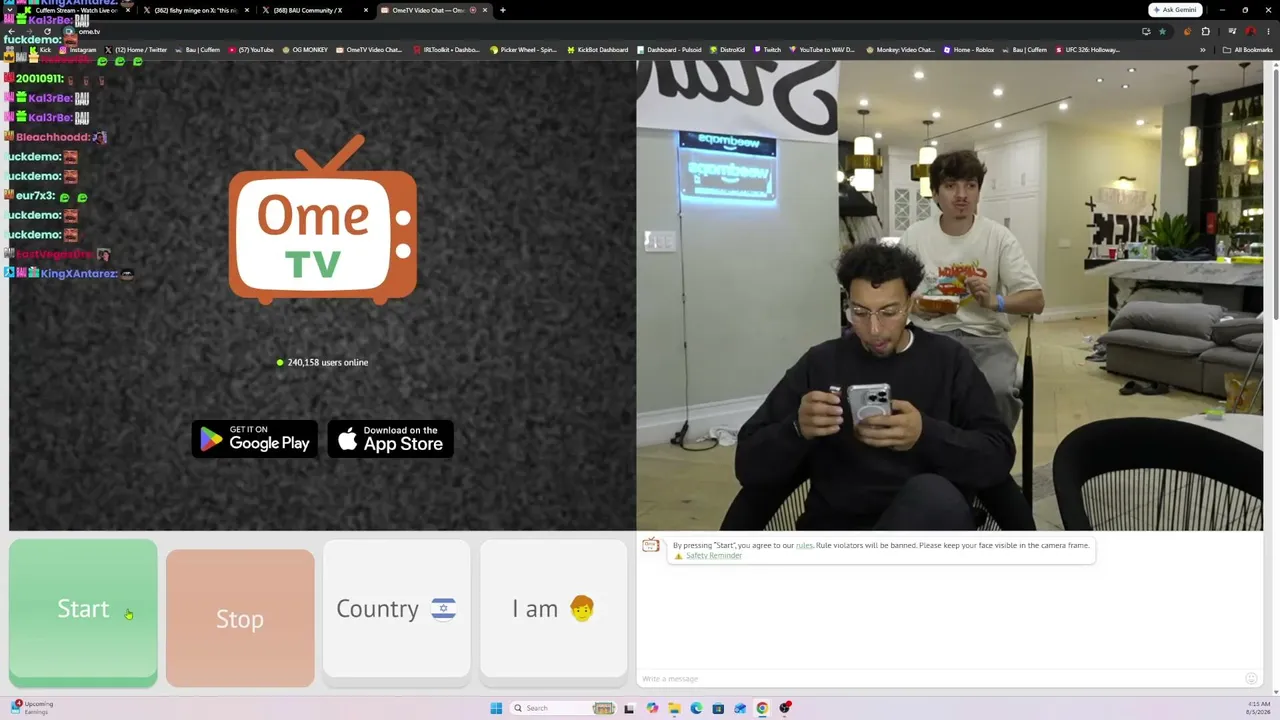The width and height of the screenshot is (1280, 720).
Task: Open the Instagram bookmark
Action: pyautogui.click(x=78, y=50)
